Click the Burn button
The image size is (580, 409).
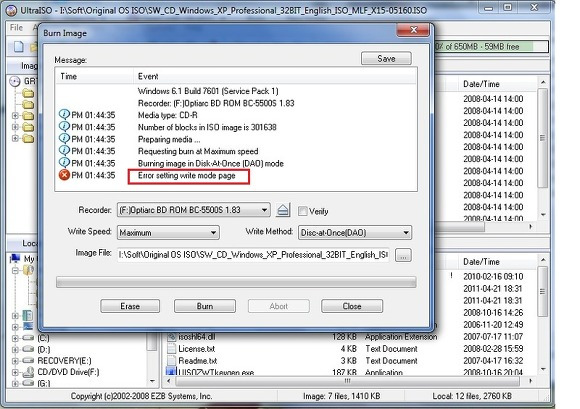coord(205,306)
